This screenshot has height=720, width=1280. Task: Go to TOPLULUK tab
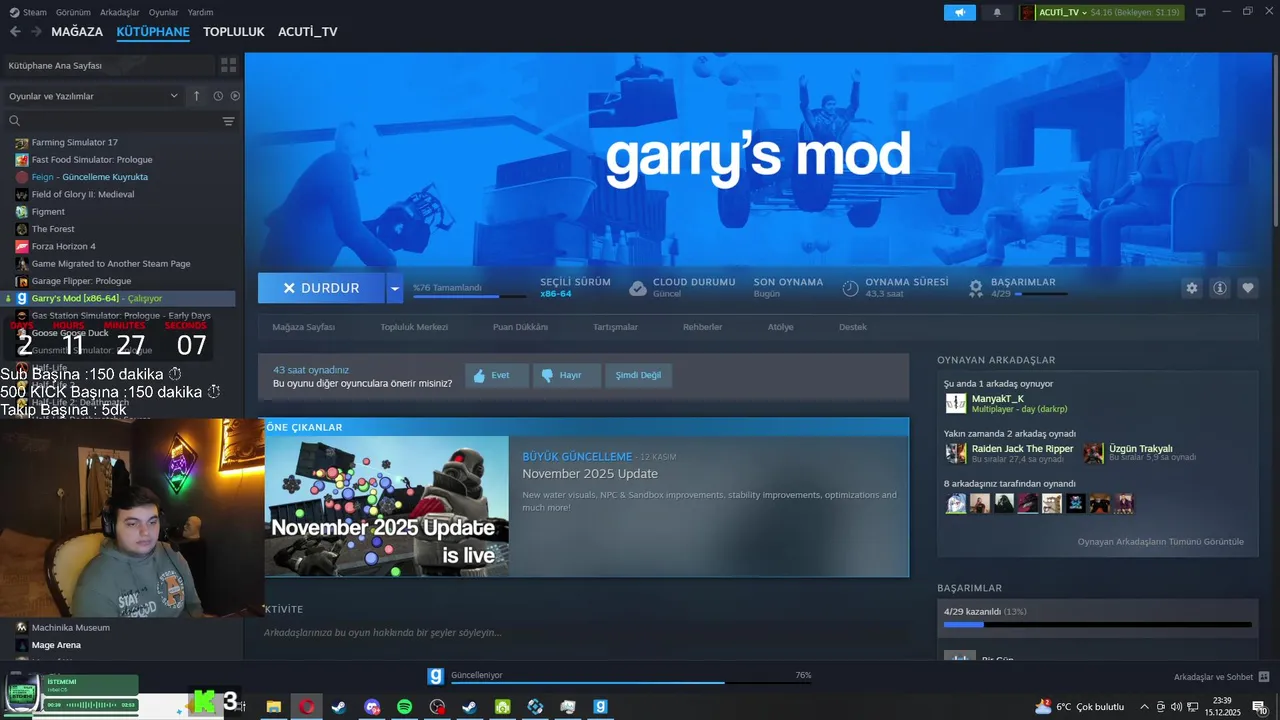point(234,32)
